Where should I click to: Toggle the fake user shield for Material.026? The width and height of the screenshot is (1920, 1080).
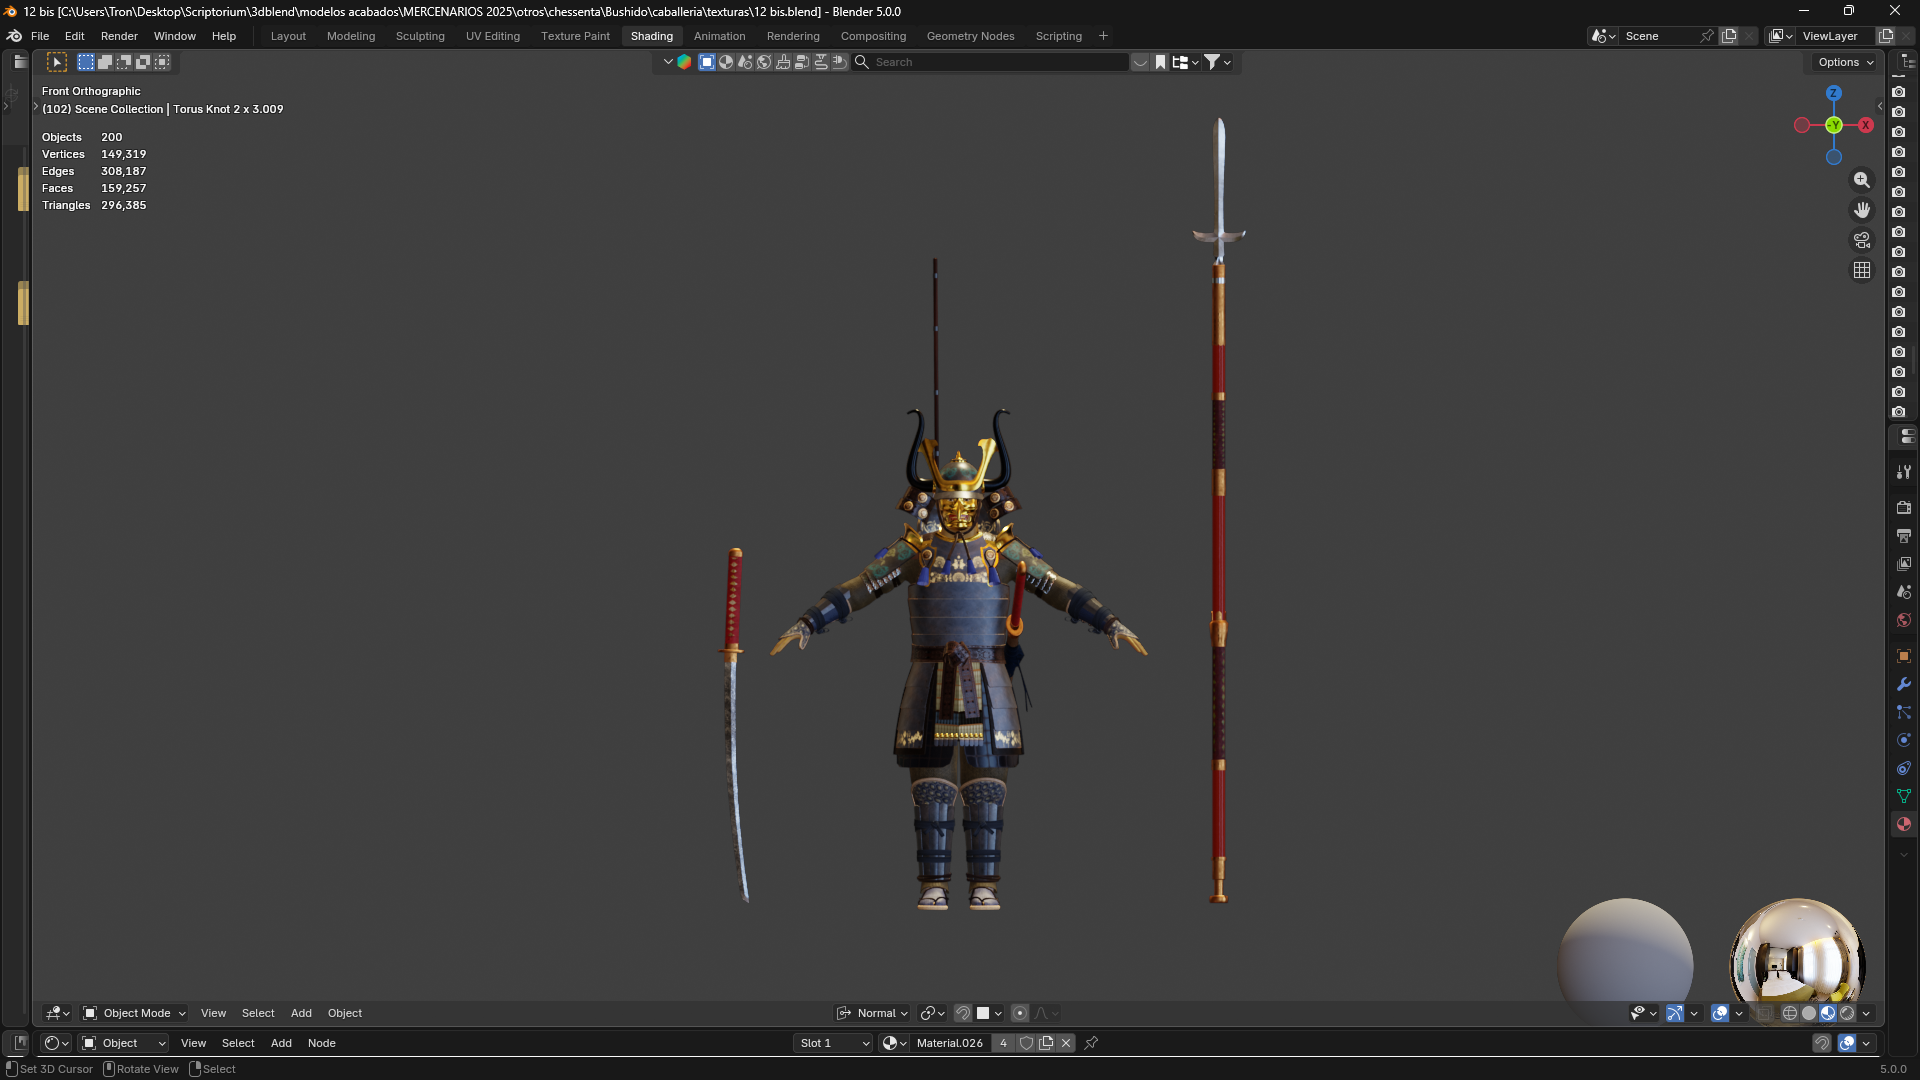(1026, 1043)
